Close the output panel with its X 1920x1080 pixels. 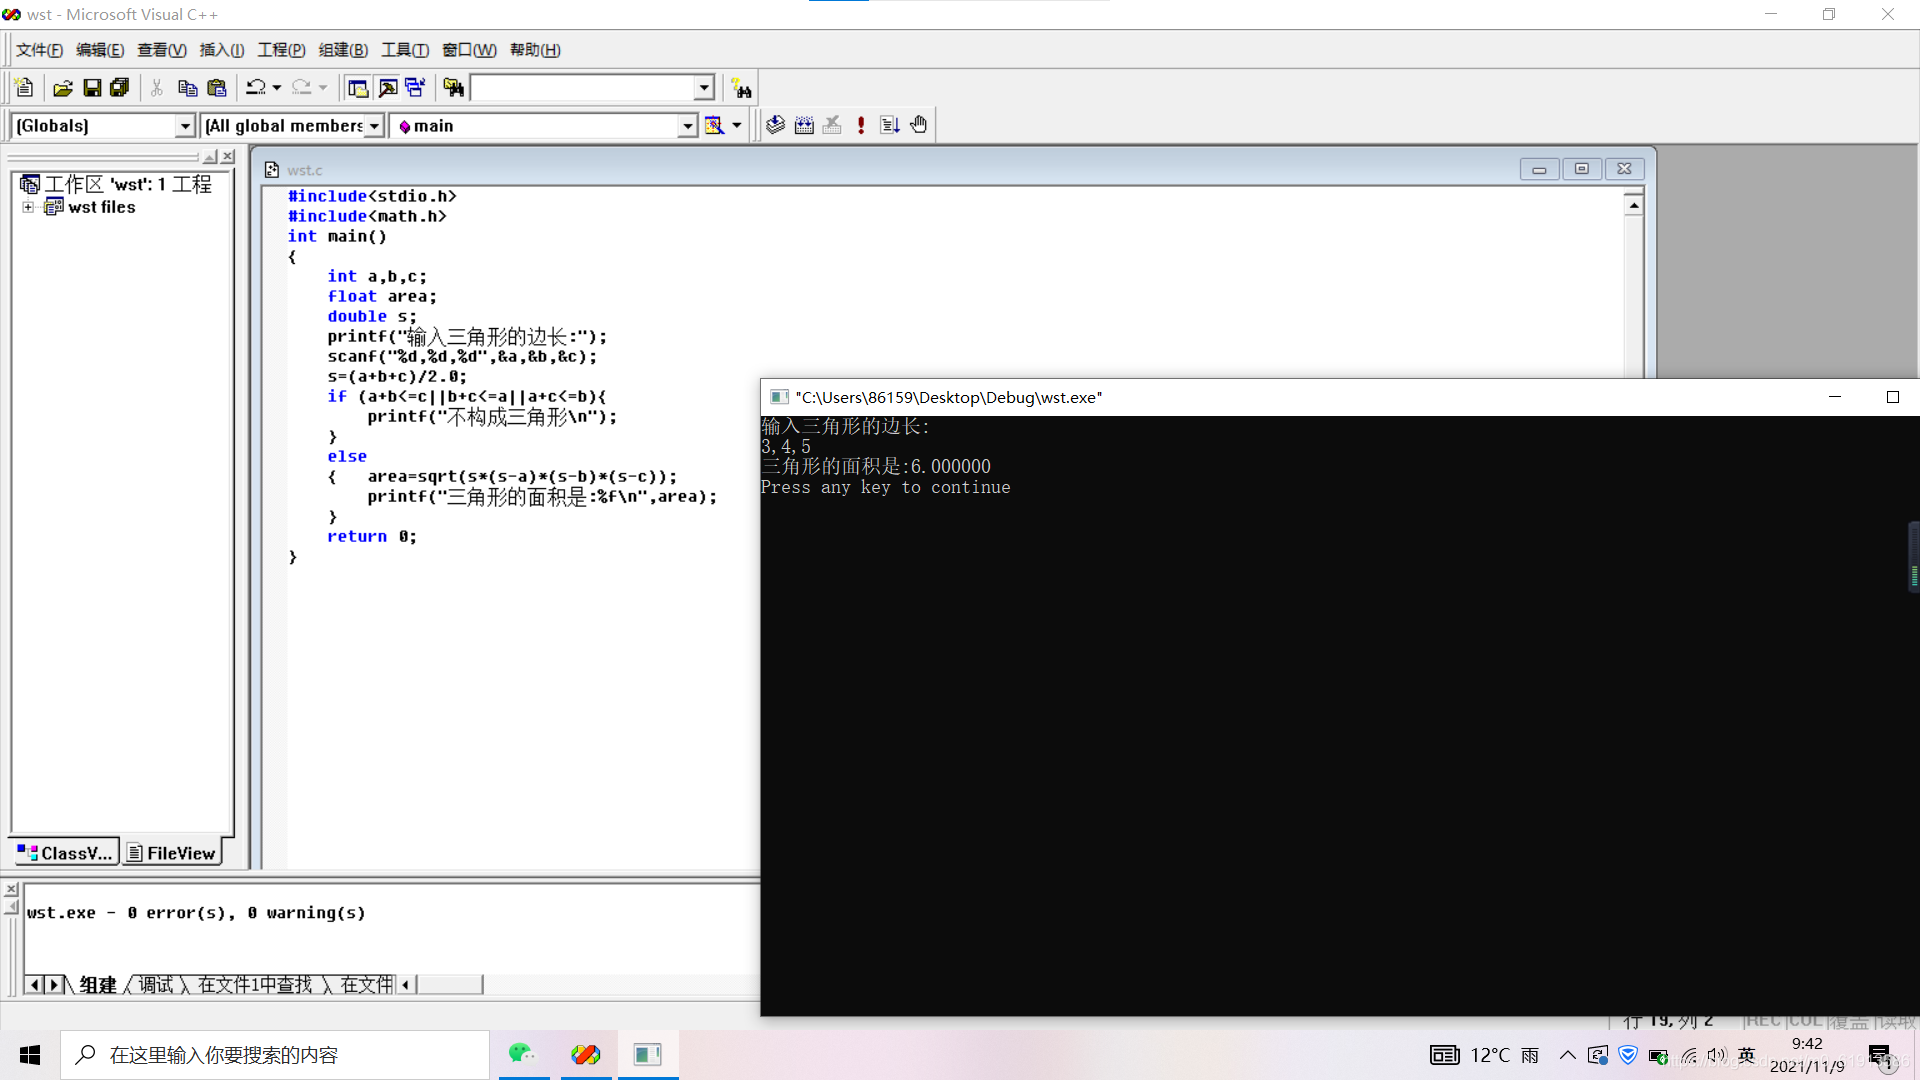11,889
